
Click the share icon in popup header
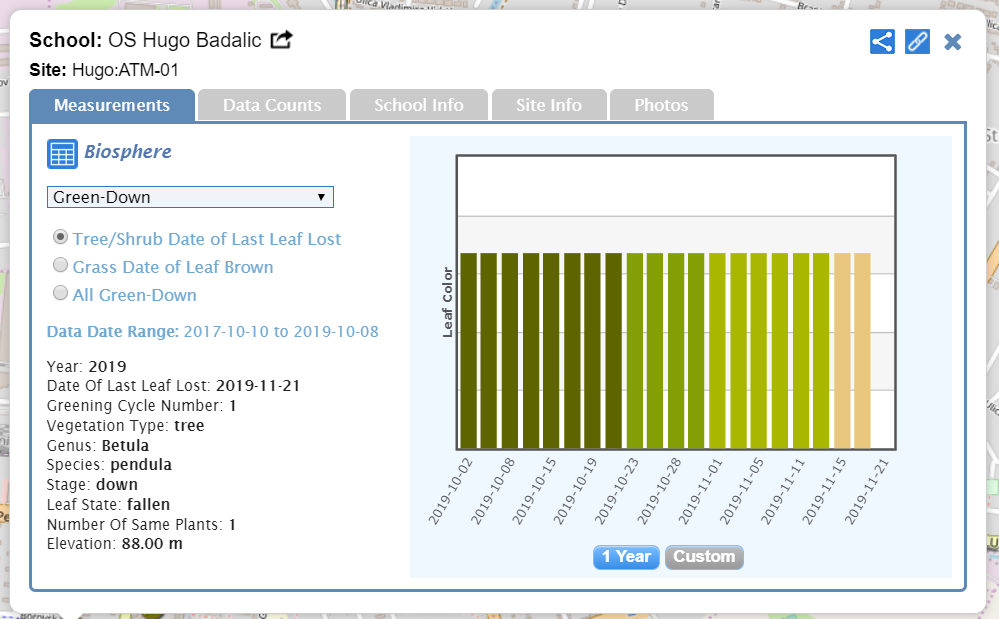point(882,41)
